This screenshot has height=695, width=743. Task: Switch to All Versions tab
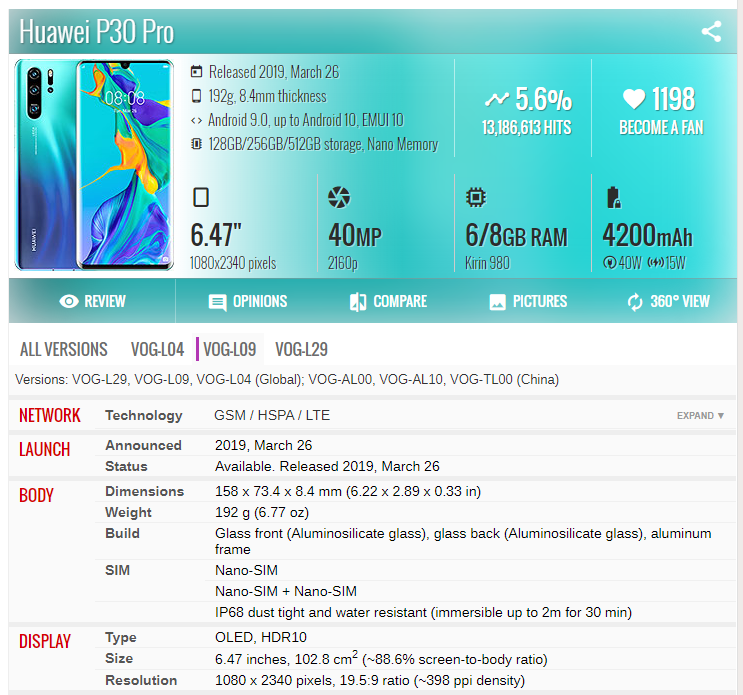pyautogui.click(x=64, y=349)
